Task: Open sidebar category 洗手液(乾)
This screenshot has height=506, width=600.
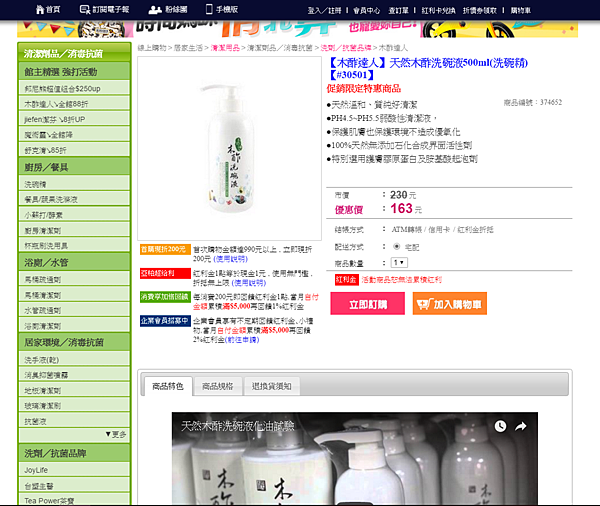Action: pyautogui.click(x=74, y=359)
